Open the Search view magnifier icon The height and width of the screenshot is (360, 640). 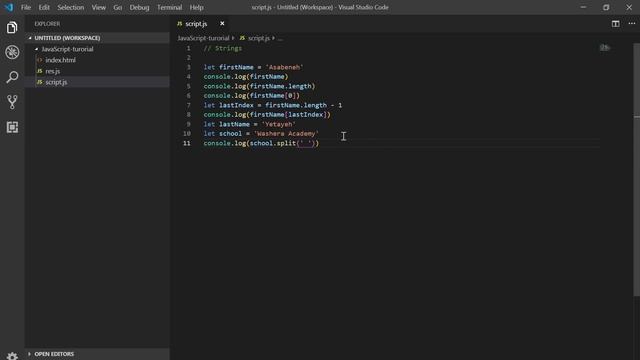12,77
